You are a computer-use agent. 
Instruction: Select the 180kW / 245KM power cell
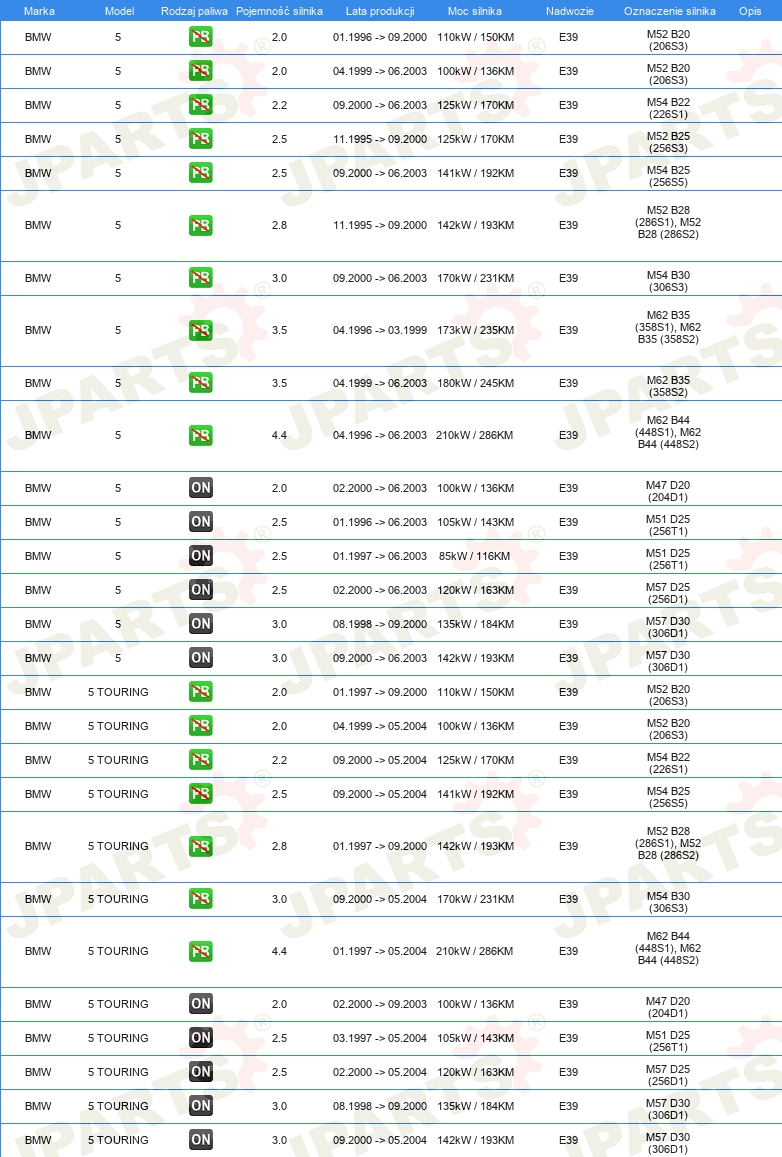coord(475,383)
